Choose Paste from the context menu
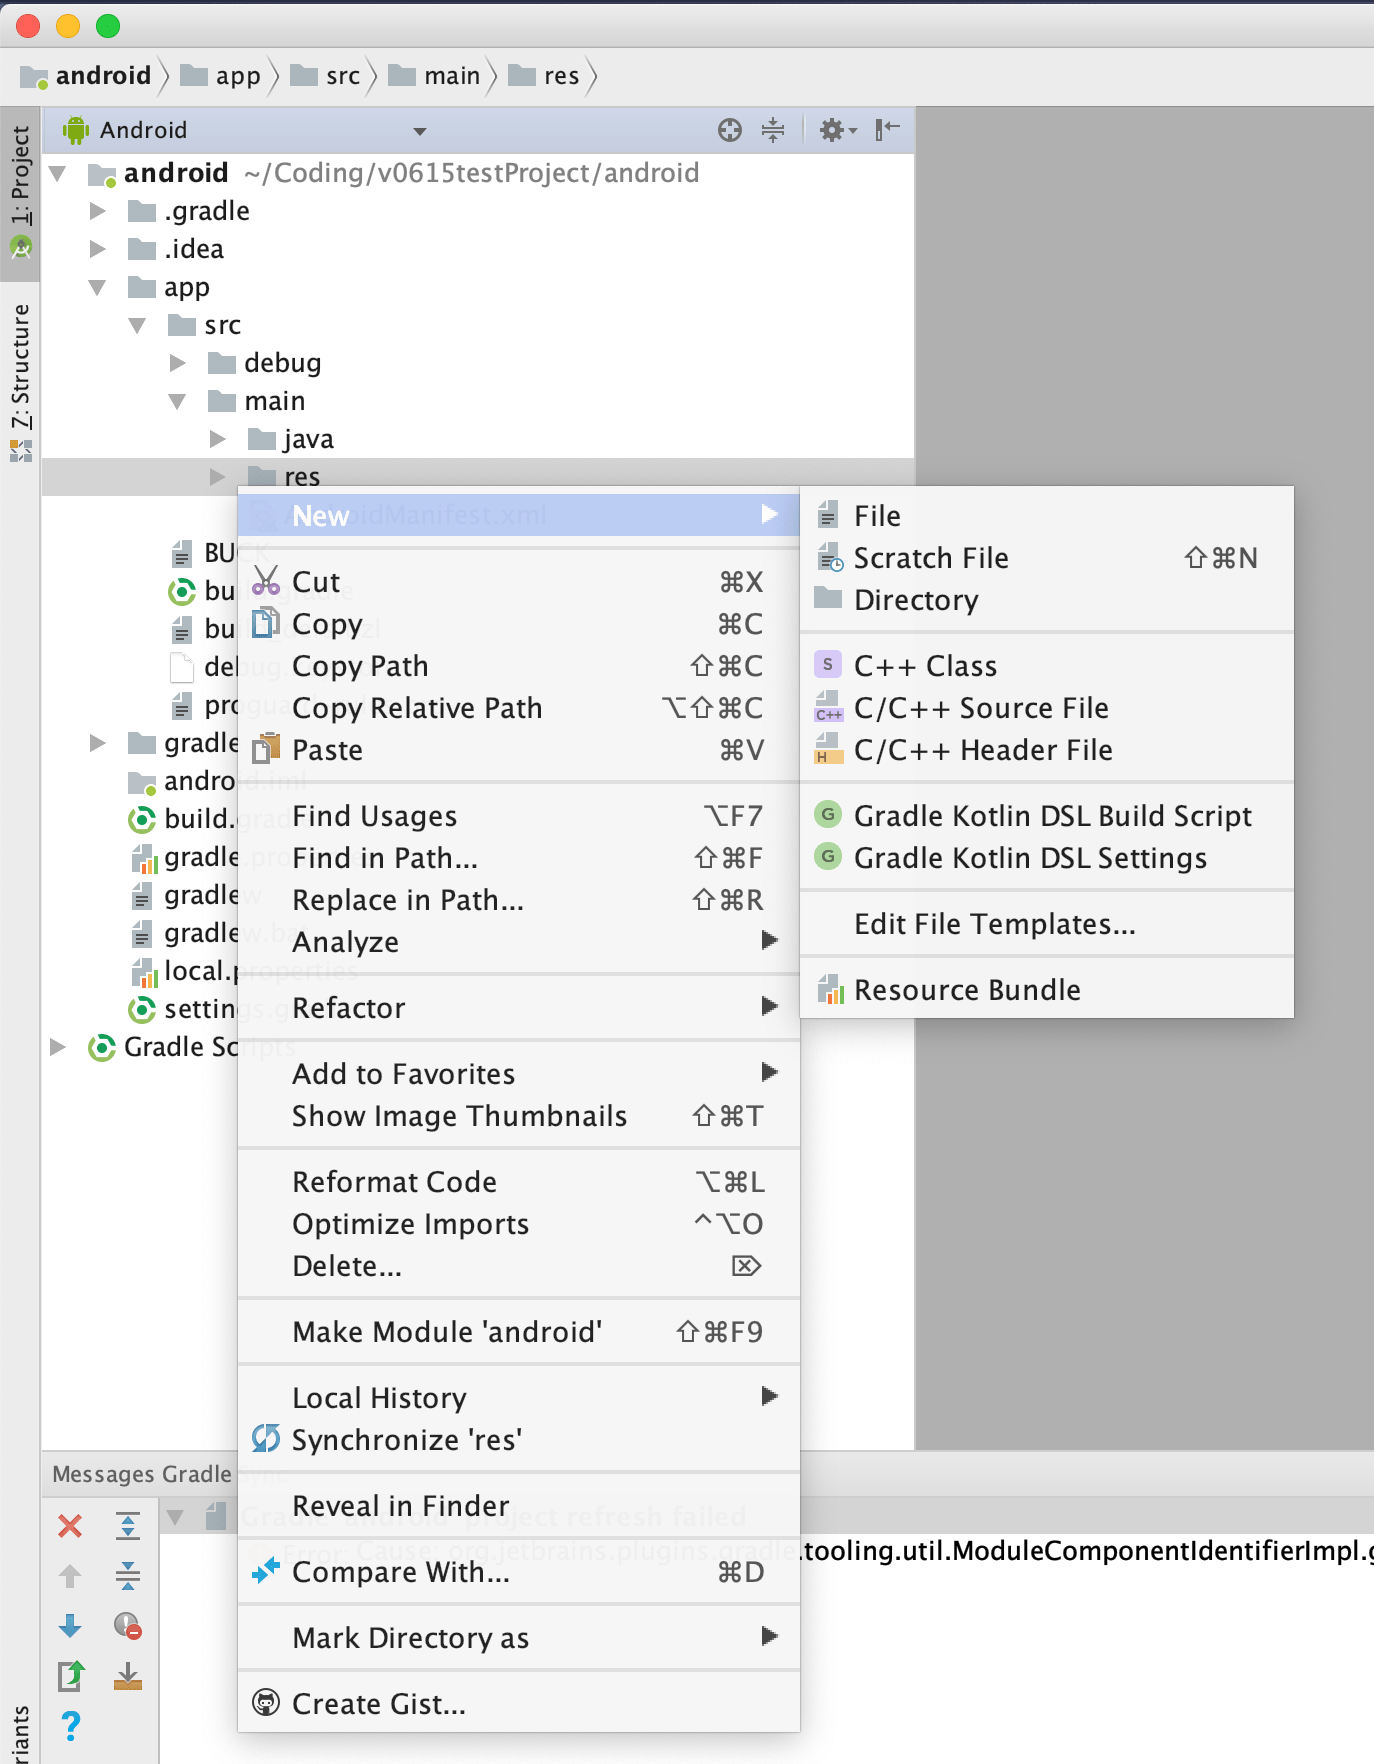 pyautogui.click(x=519, y=750)
